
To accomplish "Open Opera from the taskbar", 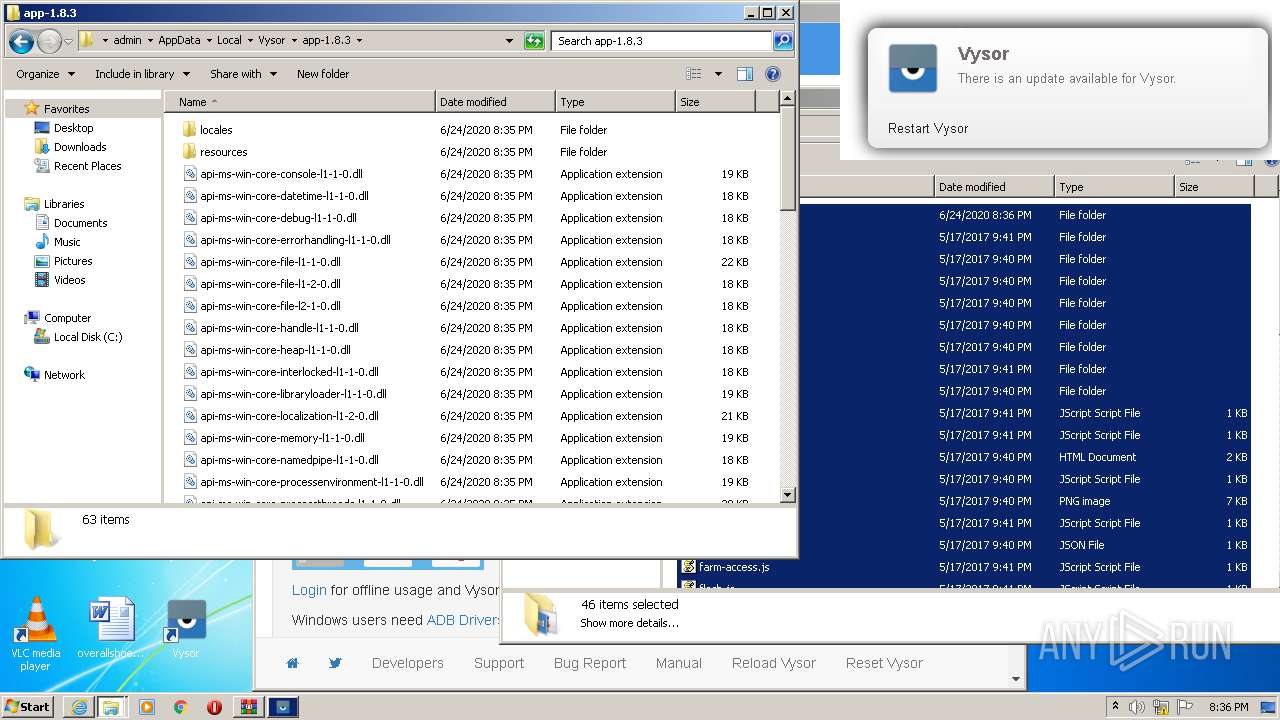I will click(x=214, y=707).
